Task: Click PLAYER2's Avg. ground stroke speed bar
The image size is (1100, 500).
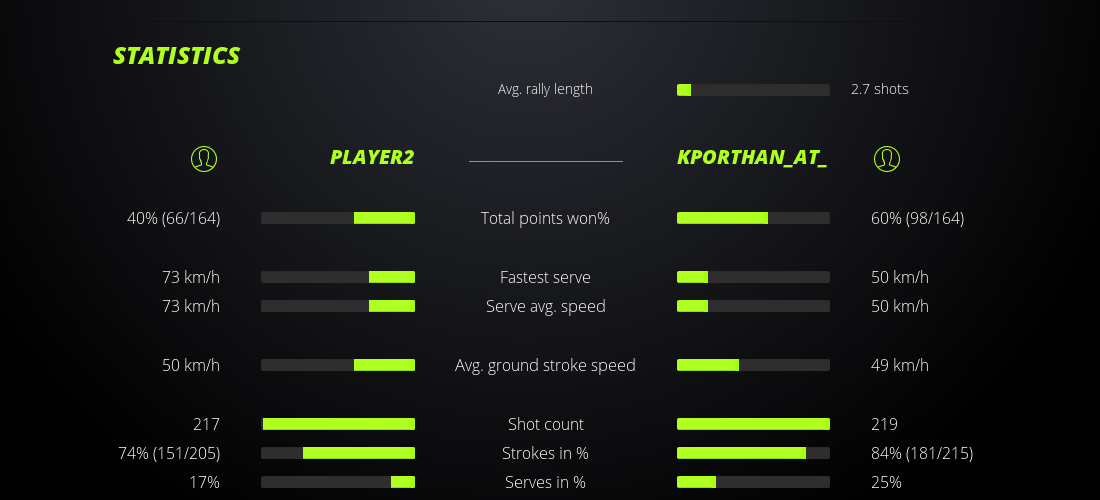Action: click(338, 365)
